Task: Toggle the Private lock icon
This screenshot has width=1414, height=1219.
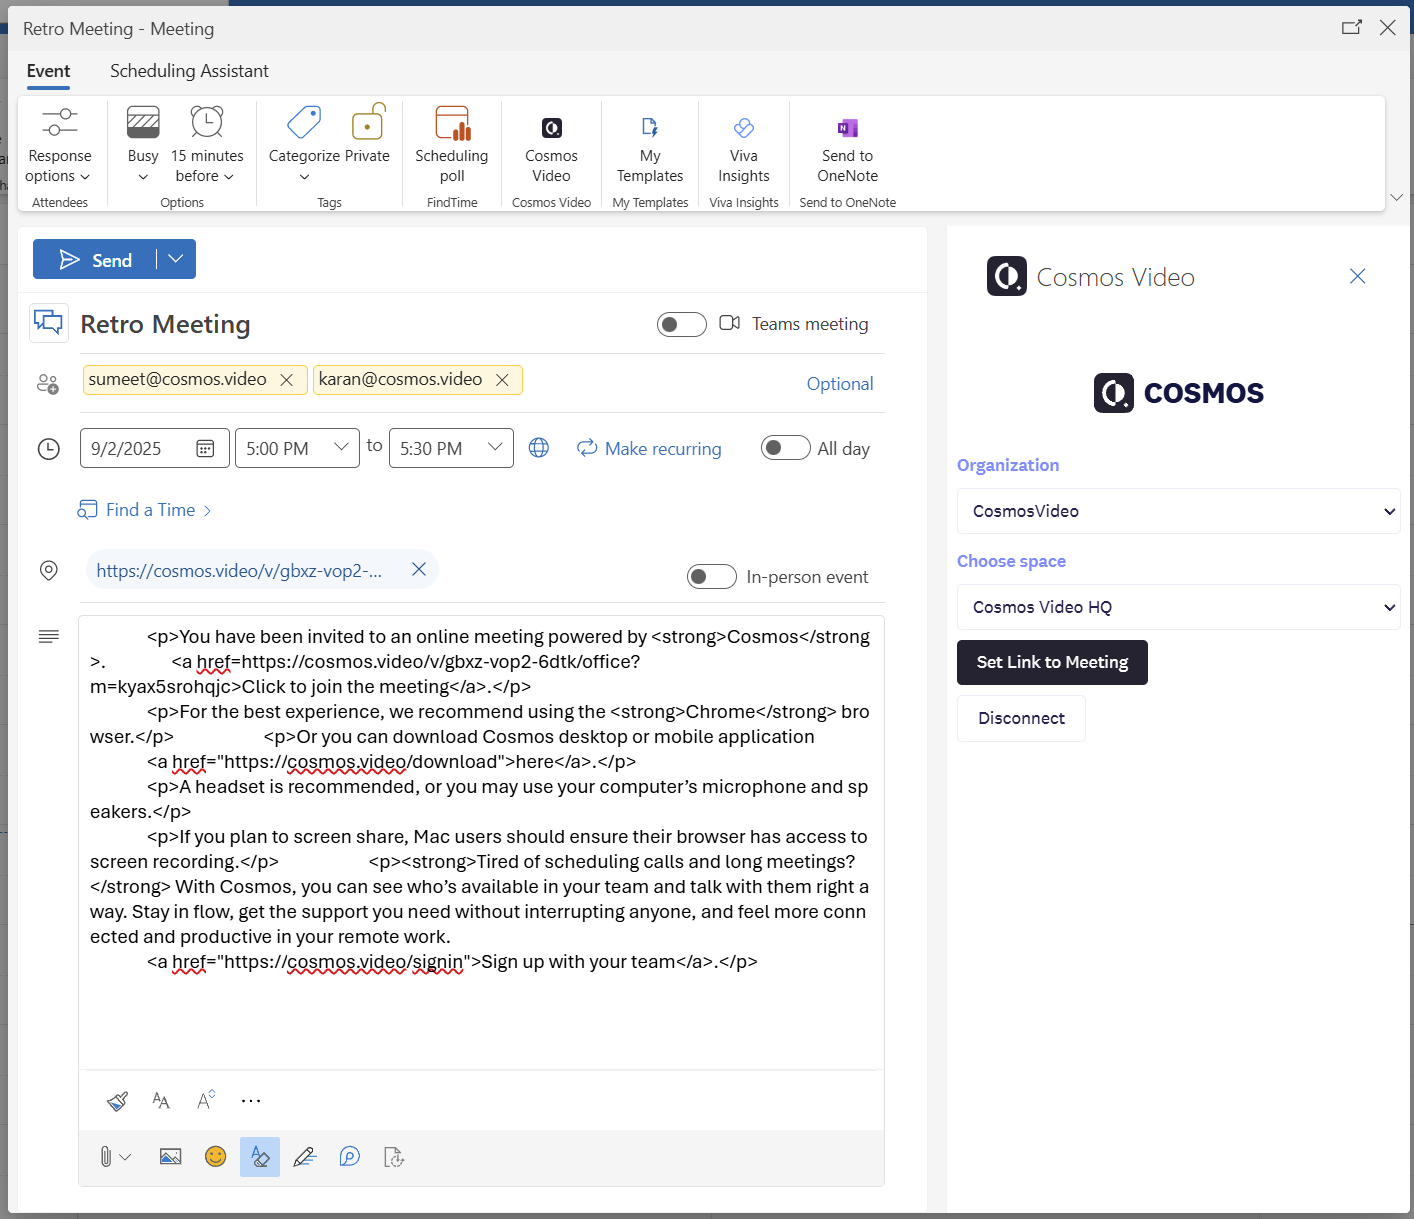Action: (x=368, y=121)
